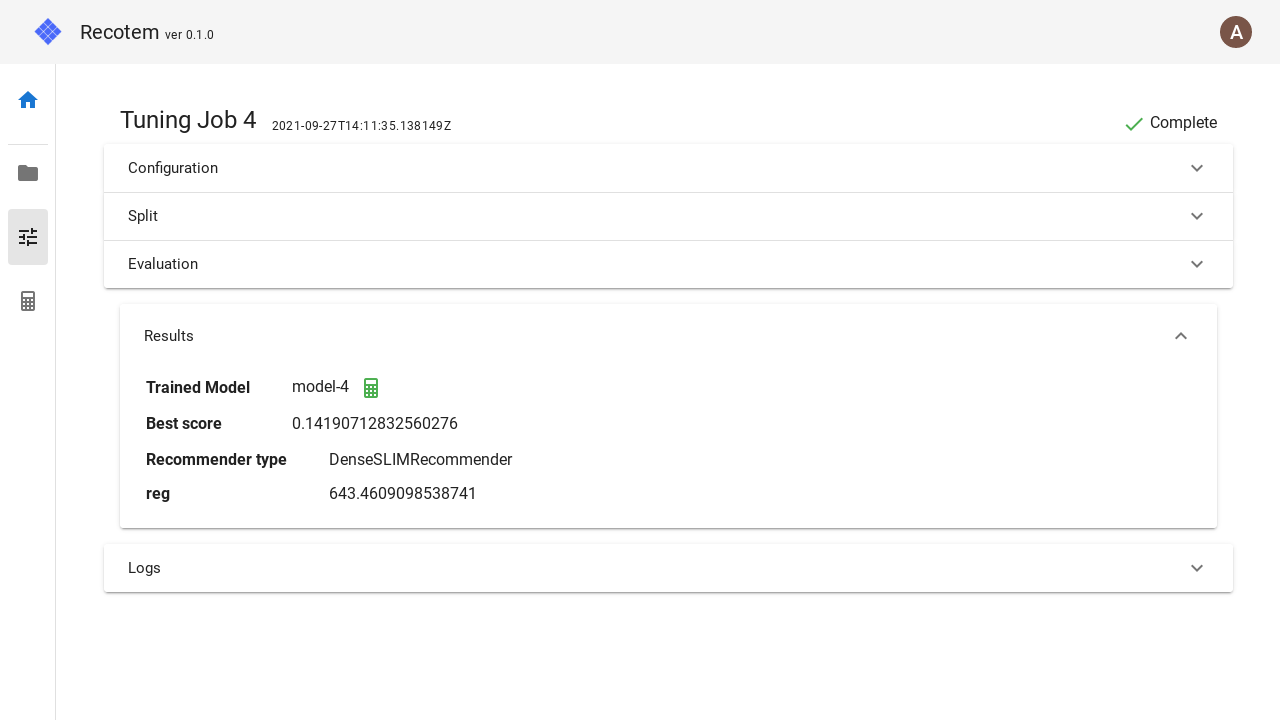This screenshot has height=720, width=1280.
Task: Expand the Logs panel chevron
Action: point(1197,568)
